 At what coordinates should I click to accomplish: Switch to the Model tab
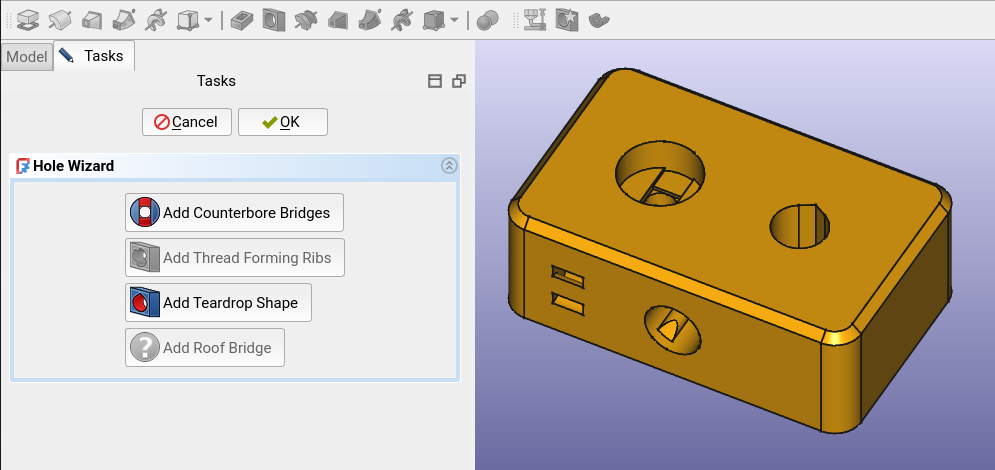point(27,56)
